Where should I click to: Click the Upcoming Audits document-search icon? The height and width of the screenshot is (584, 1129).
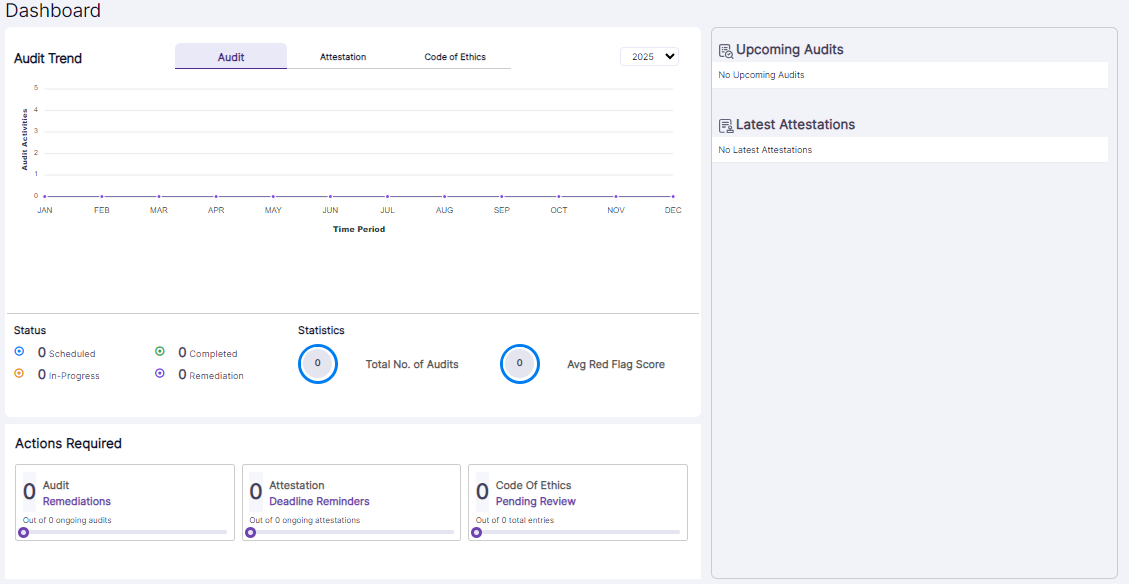tap(725, 48)
